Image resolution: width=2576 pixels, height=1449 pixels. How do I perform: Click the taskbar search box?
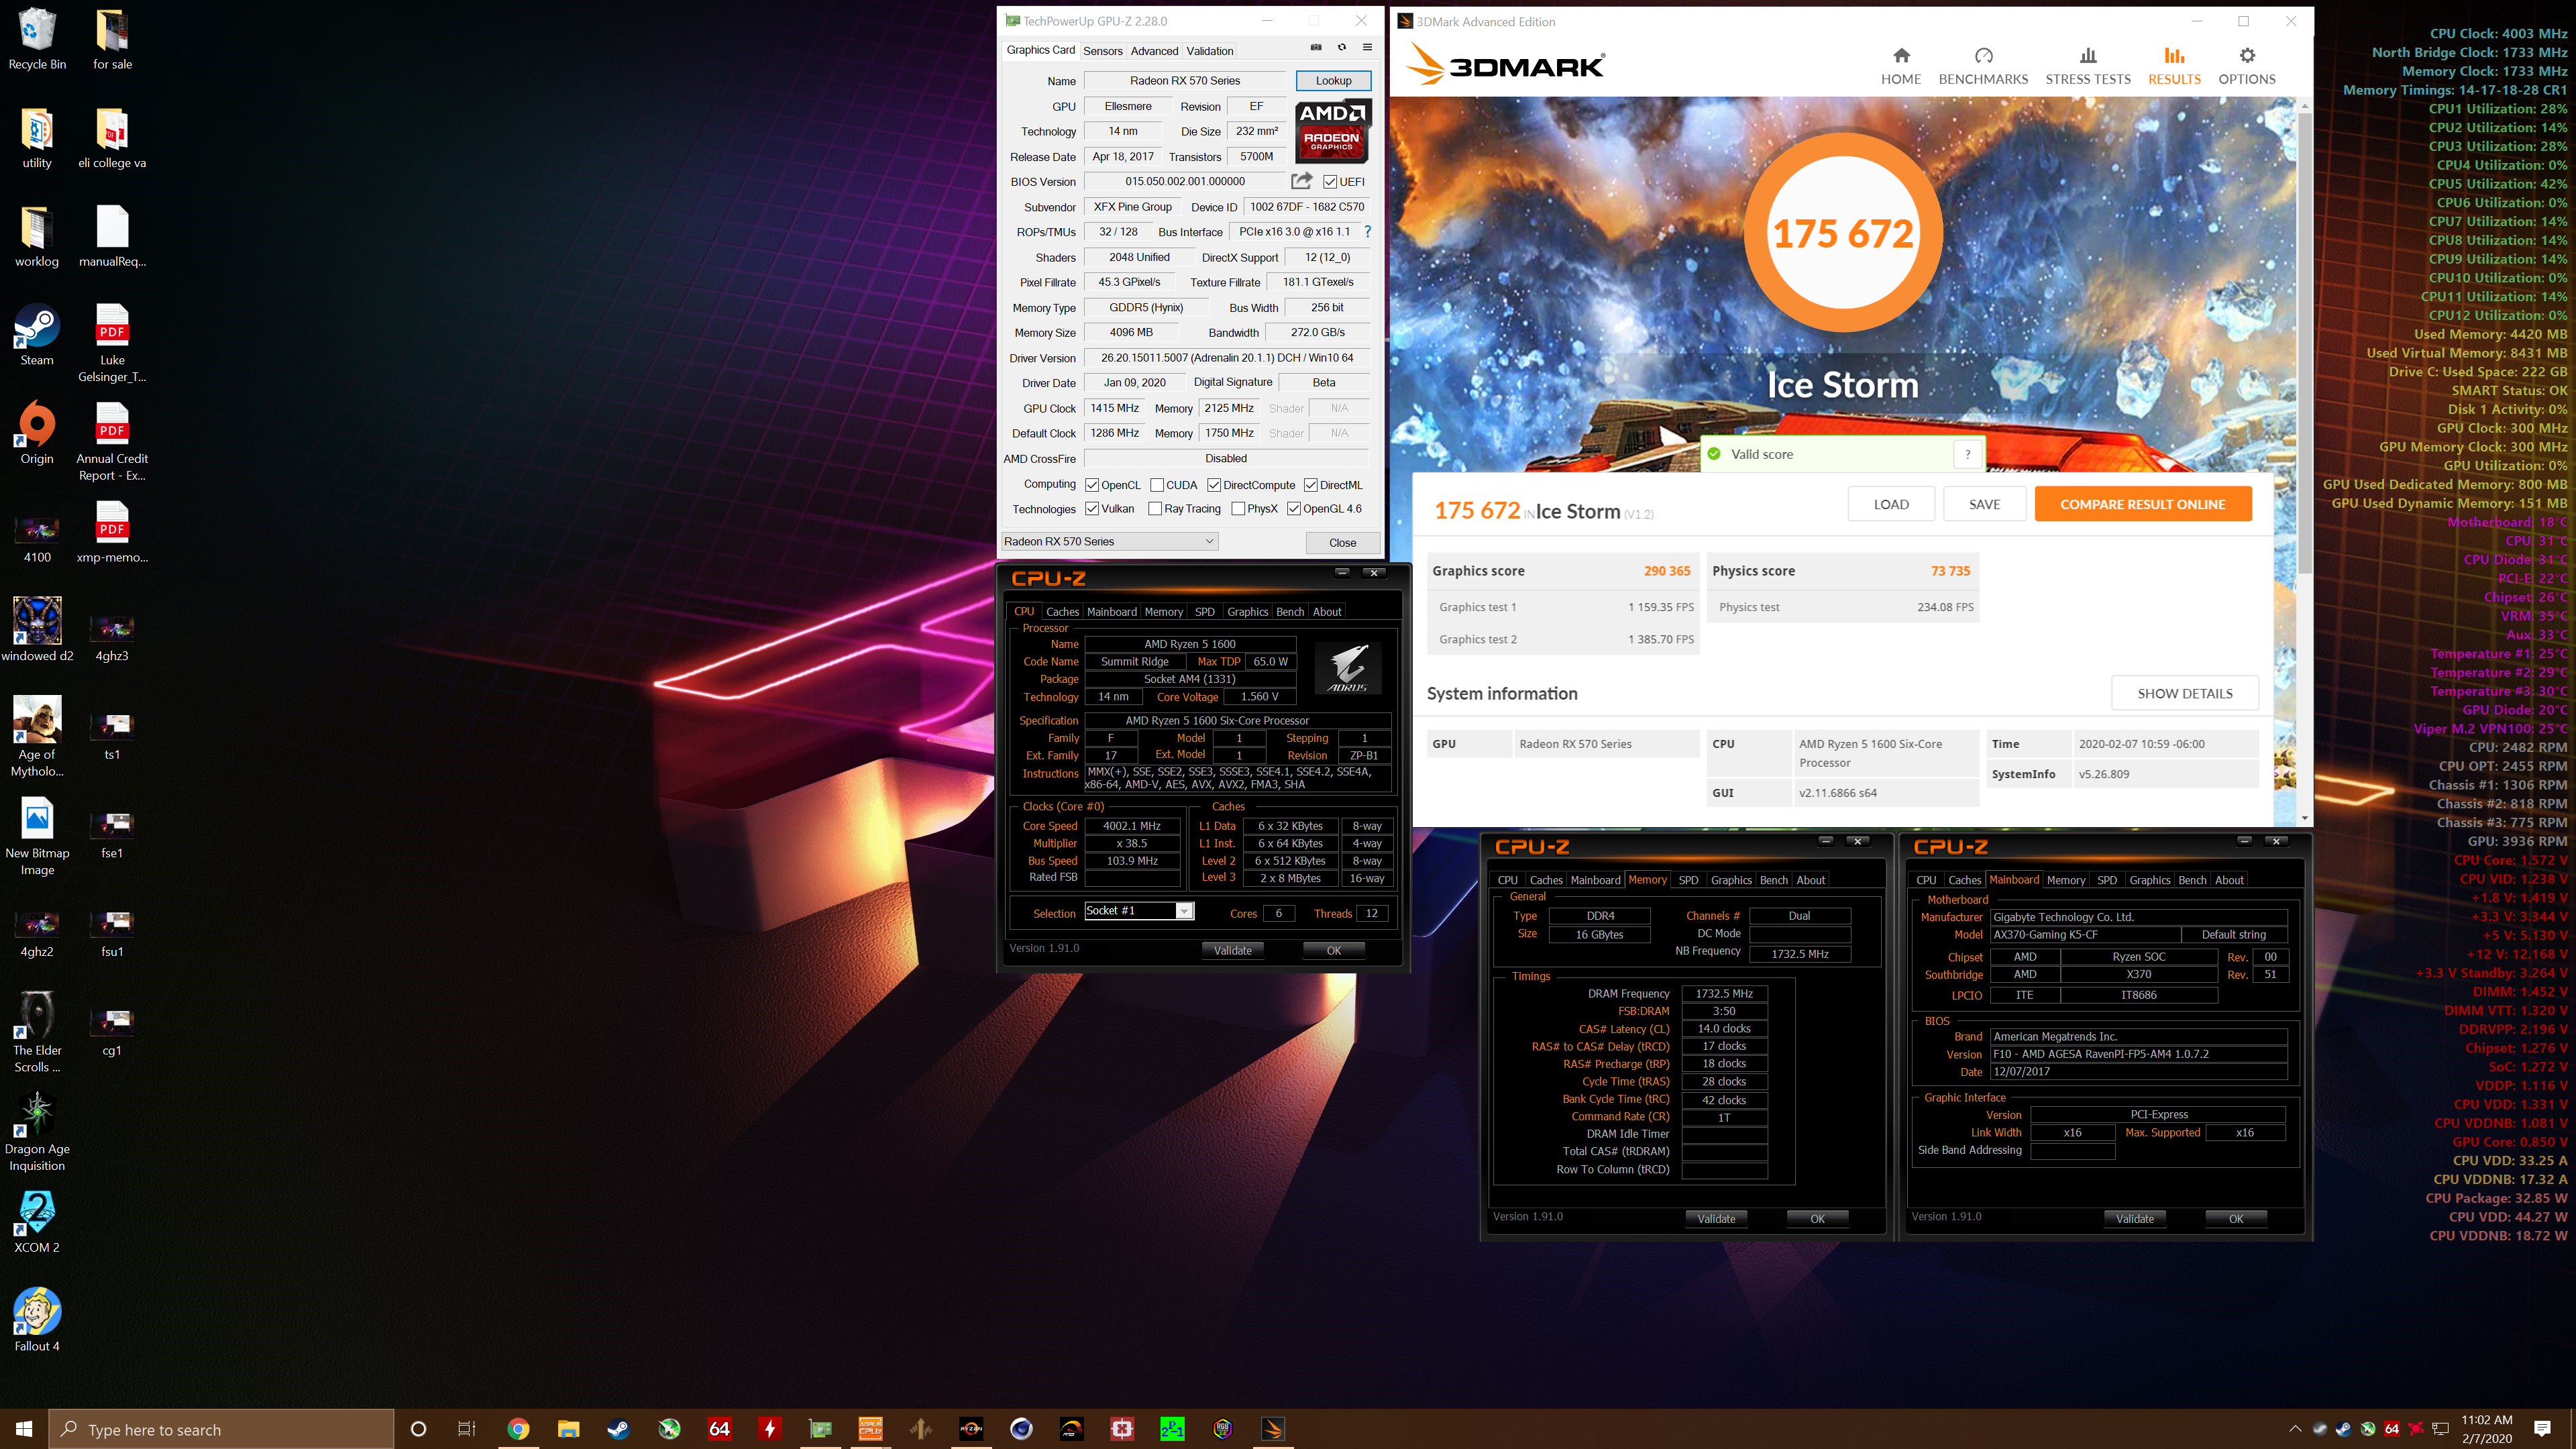pyautogui.click(x=222, y=1429)
